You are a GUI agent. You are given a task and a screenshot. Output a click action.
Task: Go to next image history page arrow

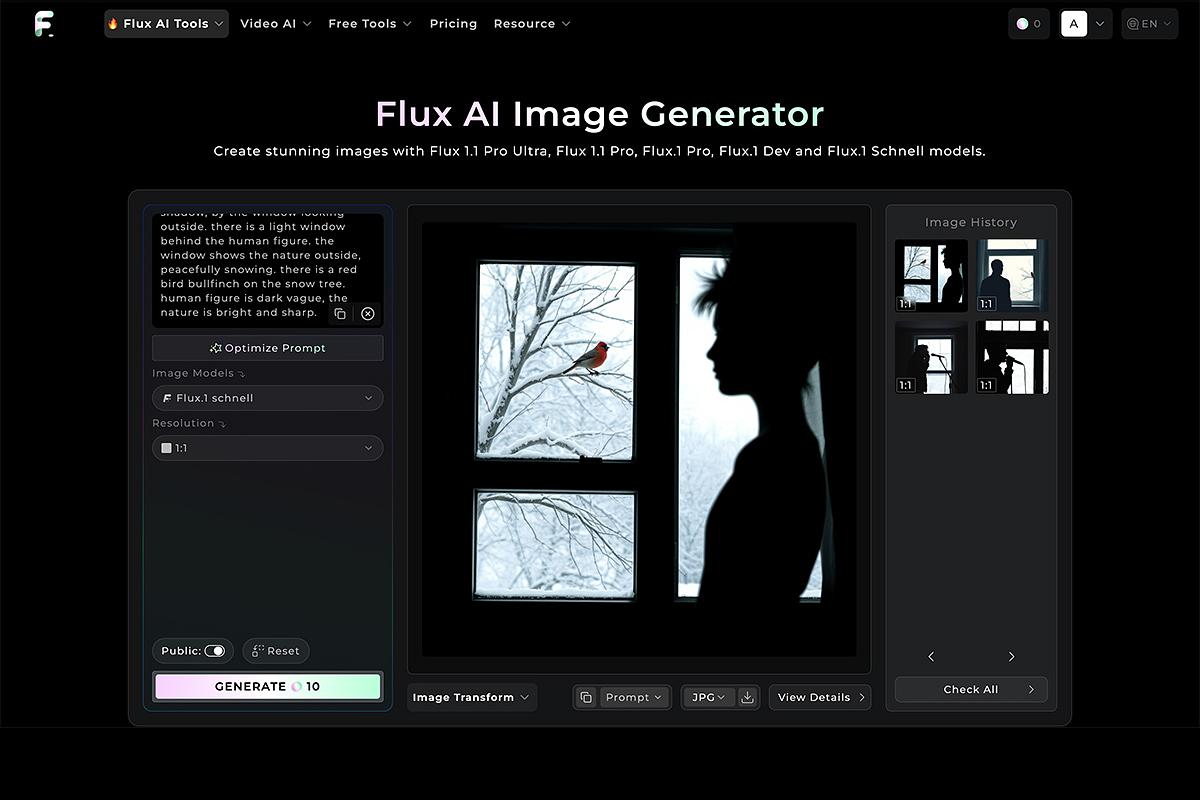(1011, 657)
